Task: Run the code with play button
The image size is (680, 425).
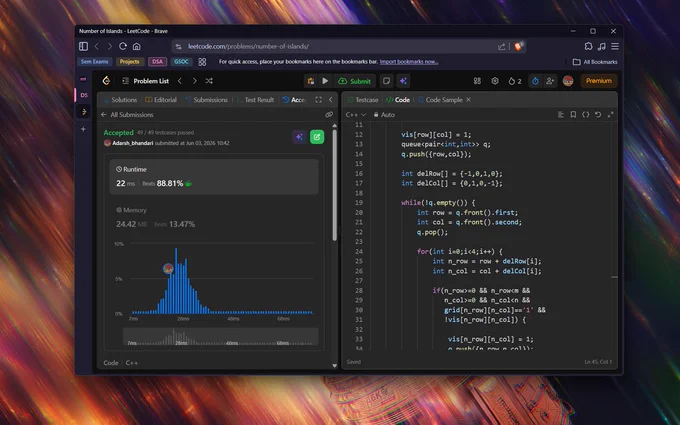Action: (325, 81)
